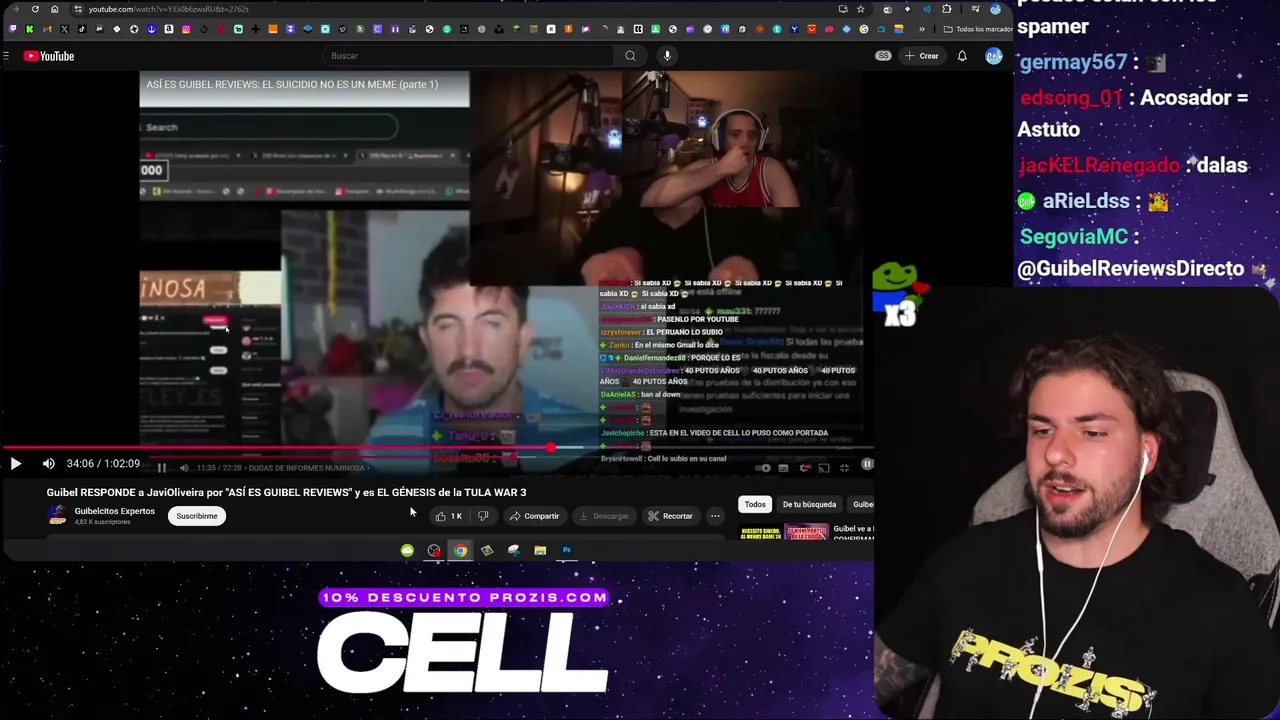
Task: Click '@GuibelReviewsDirecto' mention in chat
Action: 1130,269
